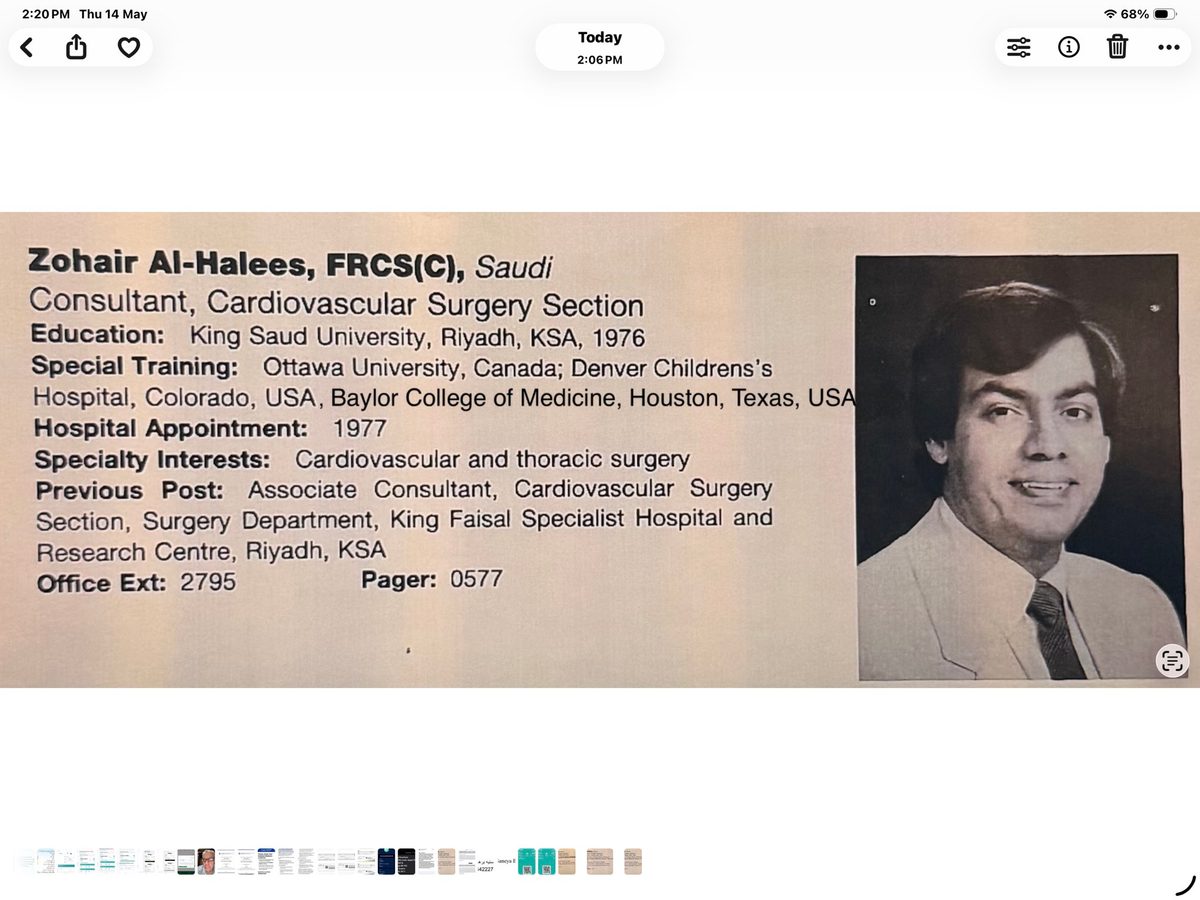Select the black screenshot thumbnail in filmstrip

click(406, 861)
